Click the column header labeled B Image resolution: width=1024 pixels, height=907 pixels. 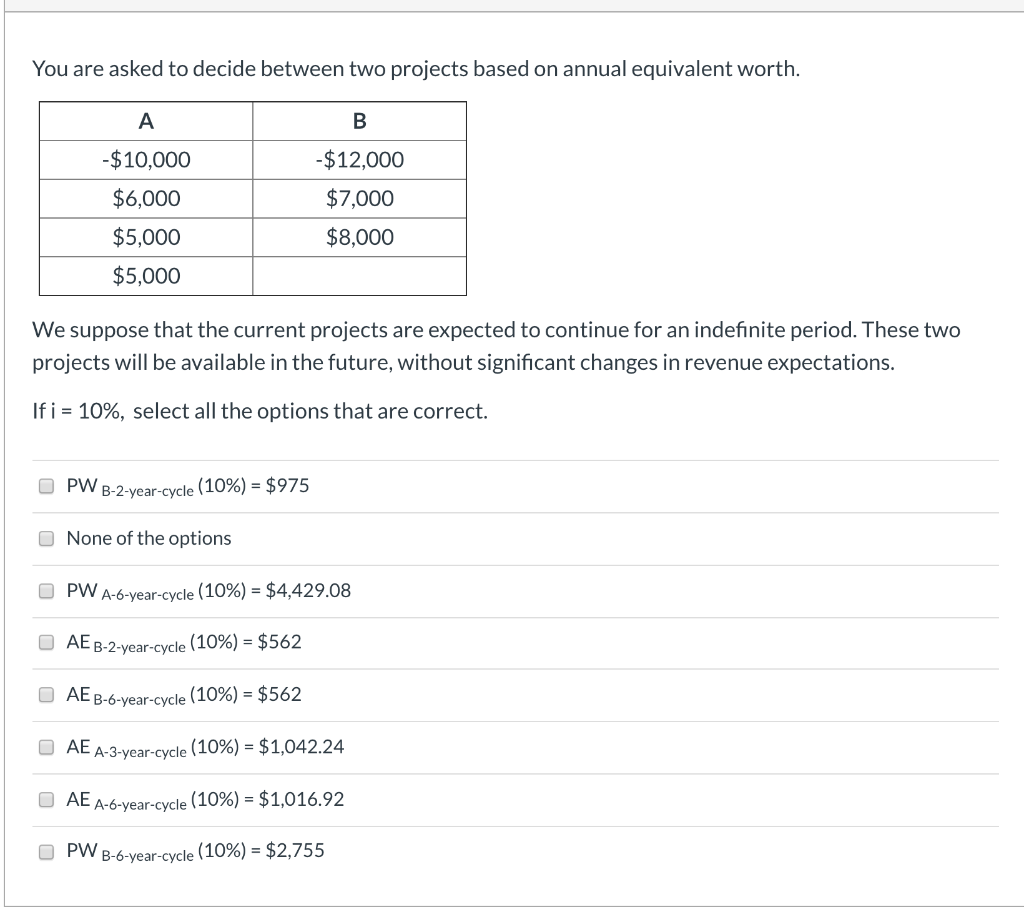360,121
